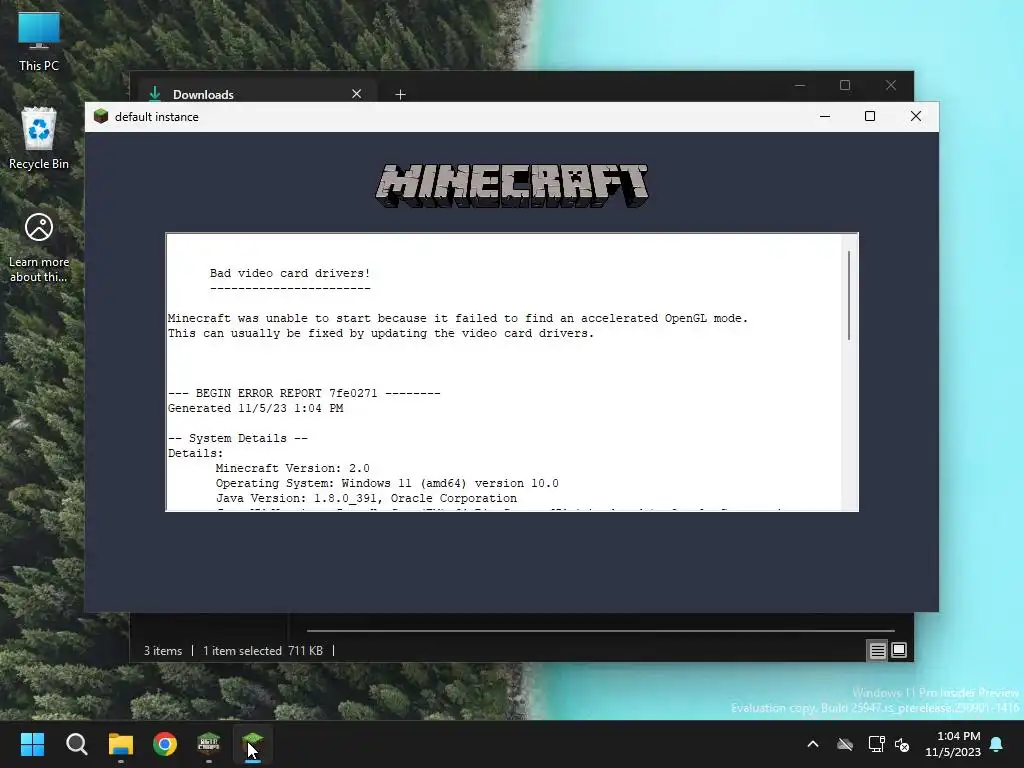Select the Downloads tab in File Explorer

(255, 94)
